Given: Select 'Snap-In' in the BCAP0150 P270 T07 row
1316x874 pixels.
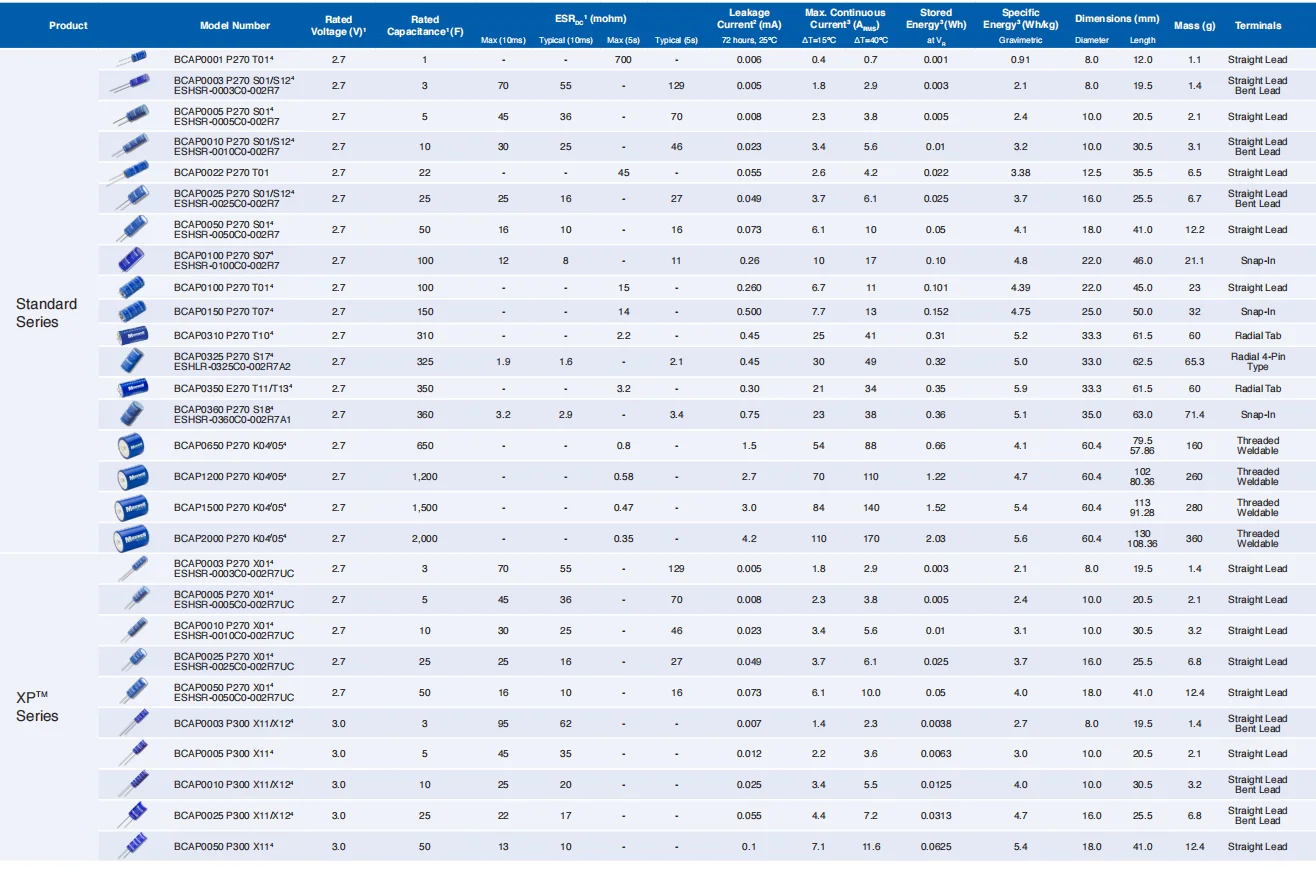Looking at the screenshot, I should tap(1258, 312).
